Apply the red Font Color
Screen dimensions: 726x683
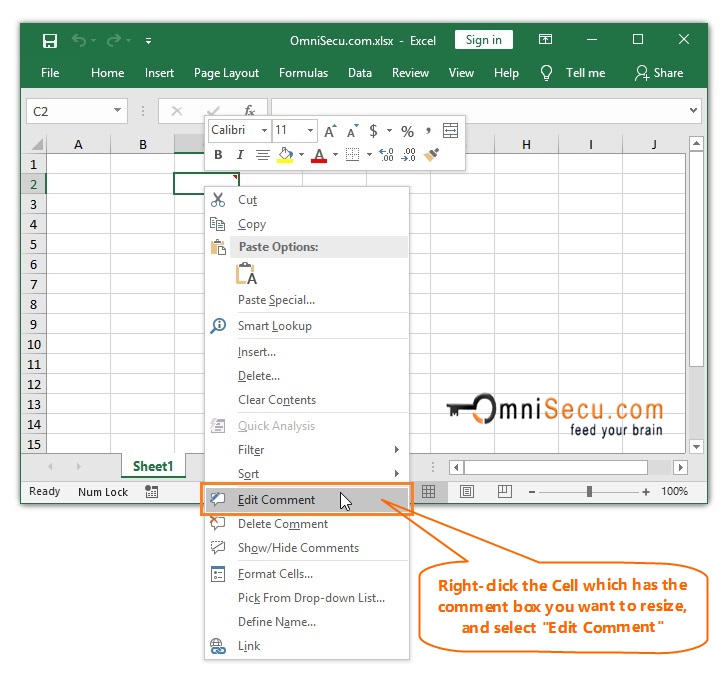click(319, 155)
